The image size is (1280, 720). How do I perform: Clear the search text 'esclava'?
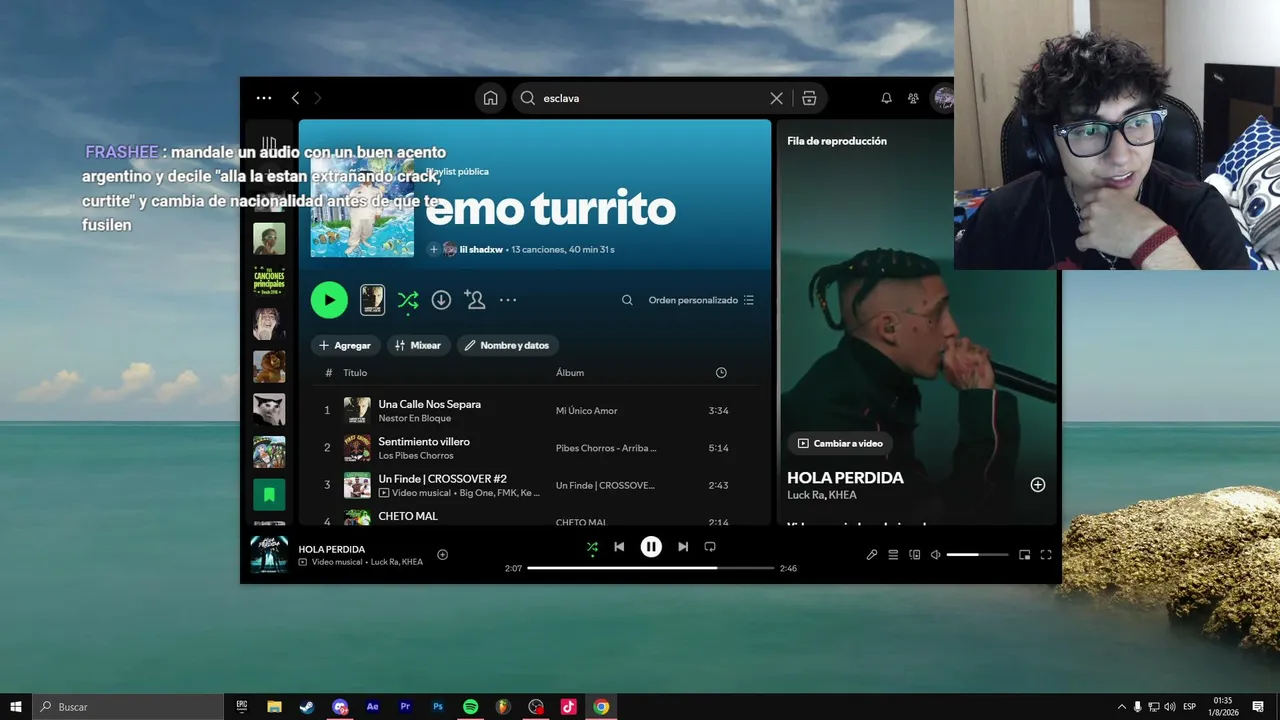(x=776, y=98)
